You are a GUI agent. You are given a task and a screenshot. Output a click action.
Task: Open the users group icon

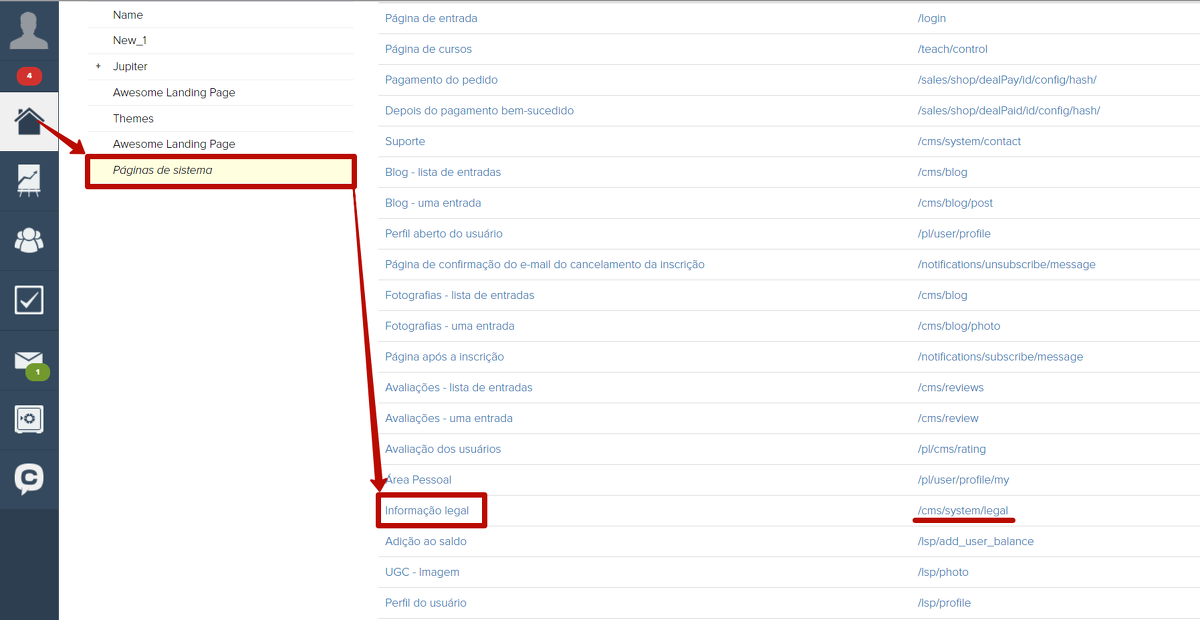[x=29, y=240]
